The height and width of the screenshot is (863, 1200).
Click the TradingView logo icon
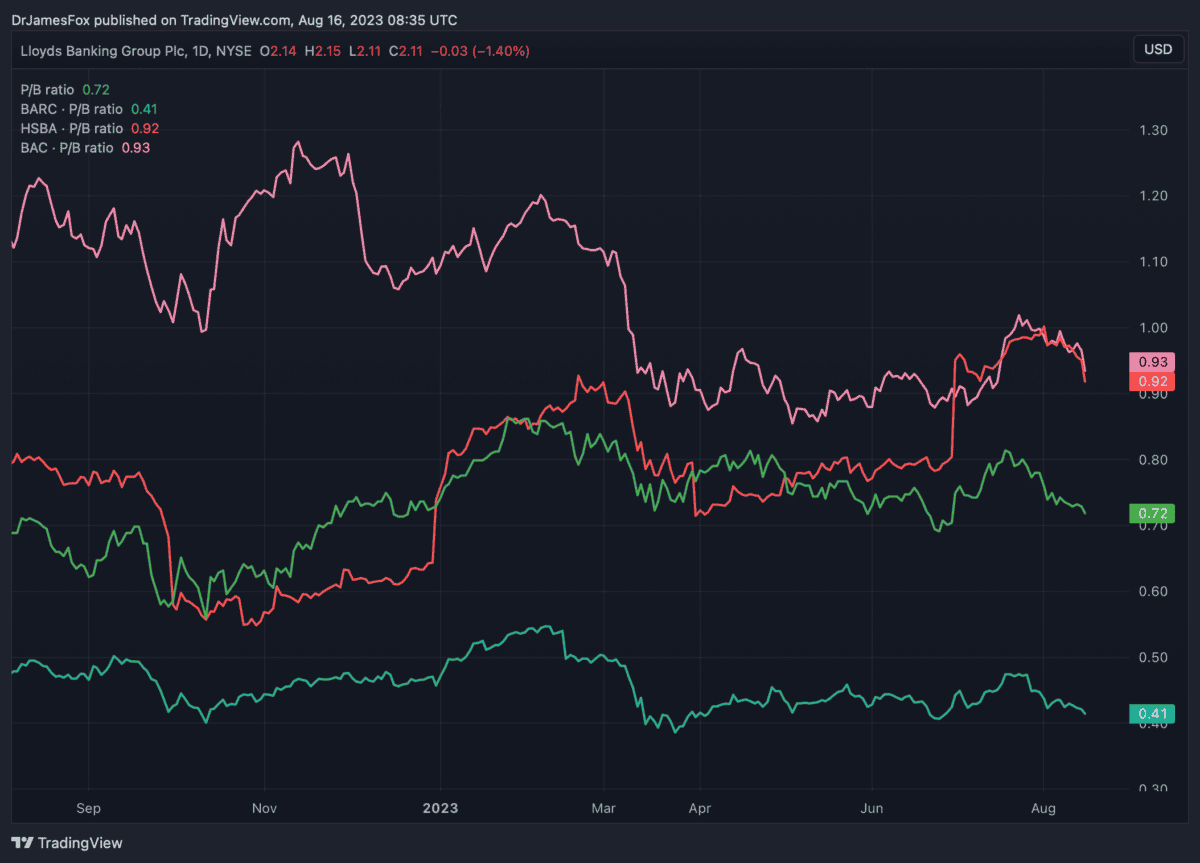click(22, 843)
